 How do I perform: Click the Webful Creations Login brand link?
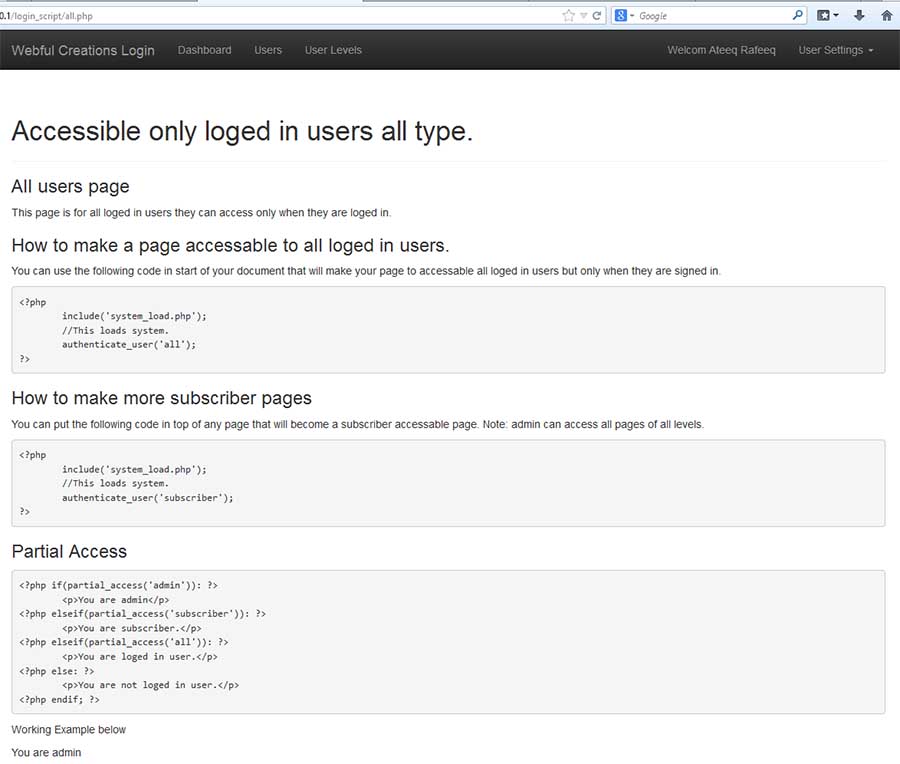click(x=83, y=50)
